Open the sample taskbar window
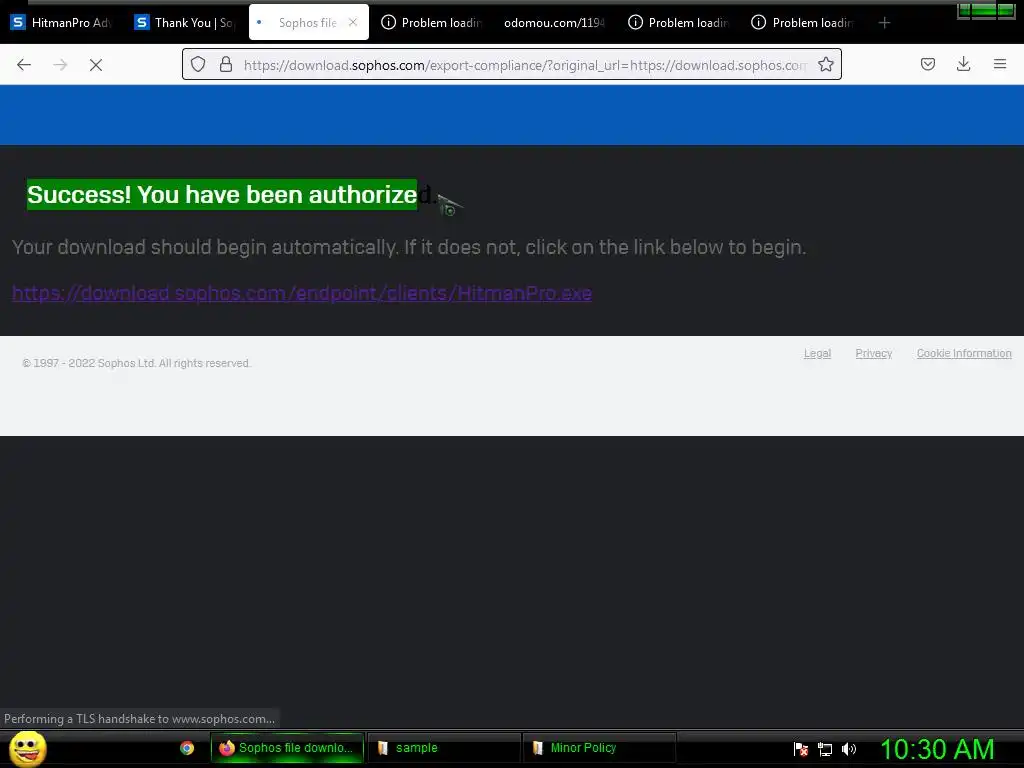 click(x=444, y=748)
